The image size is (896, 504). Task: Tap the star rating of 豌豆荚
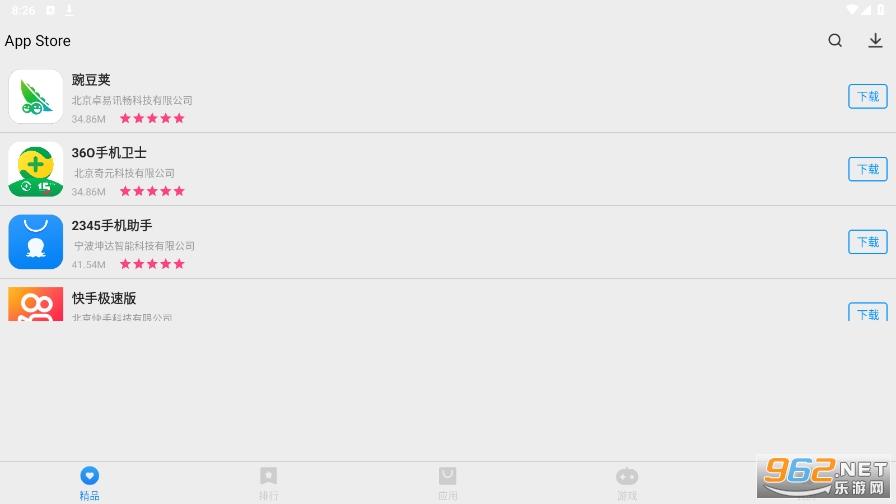tap(152, 118)
